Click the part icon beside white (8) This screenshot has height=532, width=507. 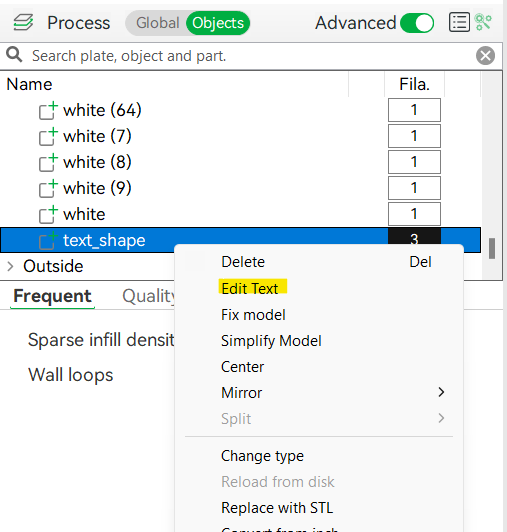(x=48, y=162)
